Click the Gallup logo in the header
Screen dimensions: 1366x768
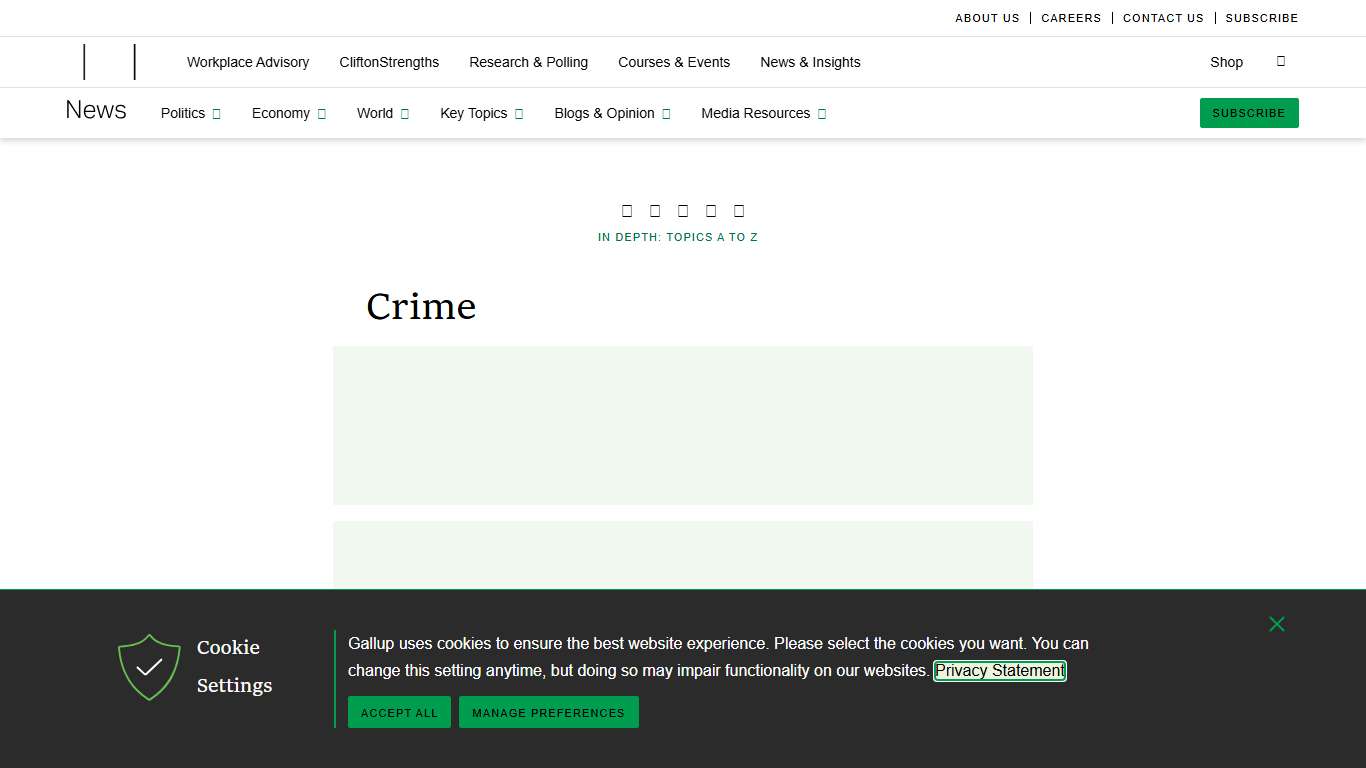coord(109,61)
